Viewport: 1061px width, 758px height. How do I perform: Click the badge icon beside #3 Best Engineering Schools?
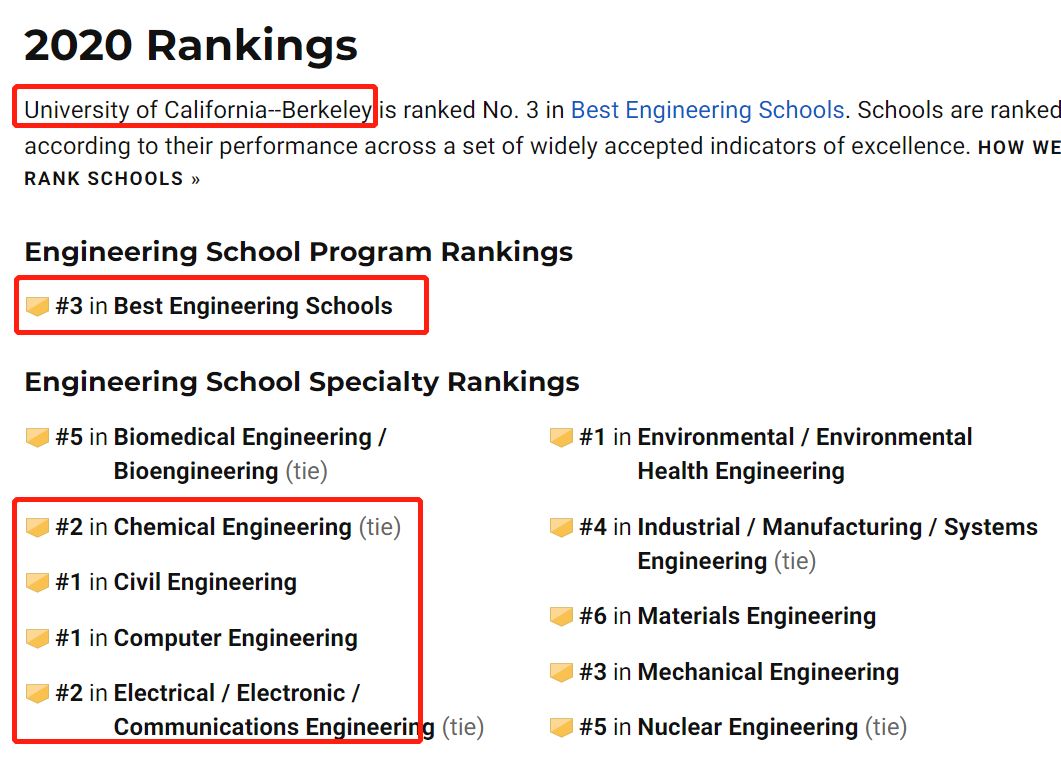coord(37,306)
